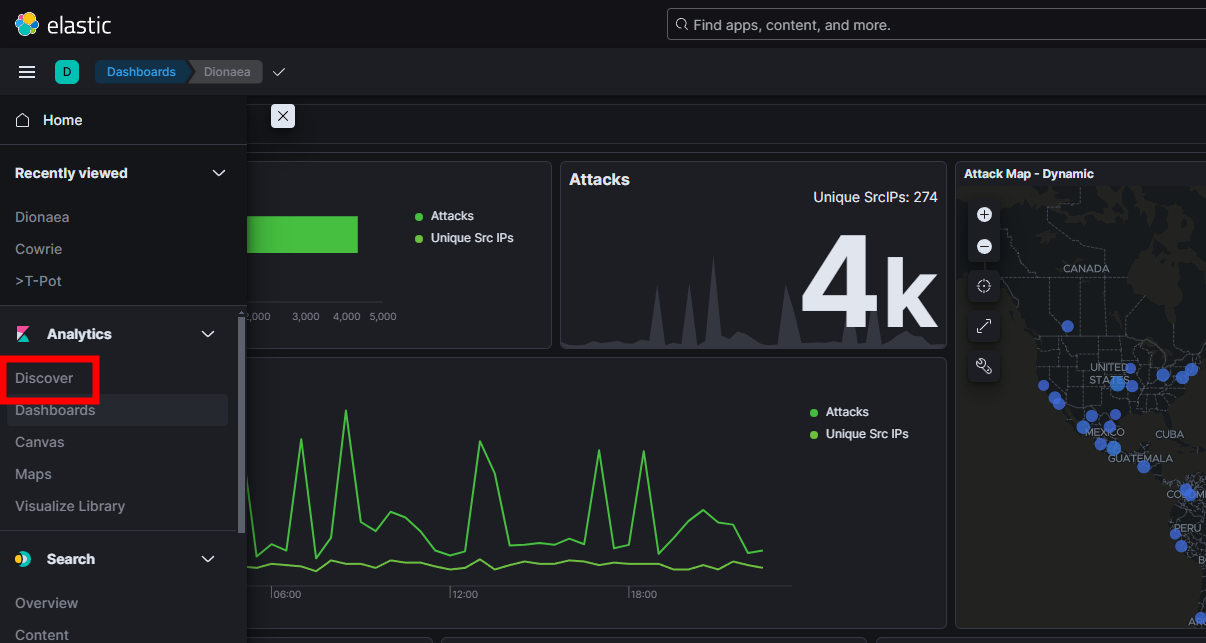This screenshot has width=1206, height=643.
Task: Open Cowrie recently viewed dashboard
Action: tap(39, 249)
